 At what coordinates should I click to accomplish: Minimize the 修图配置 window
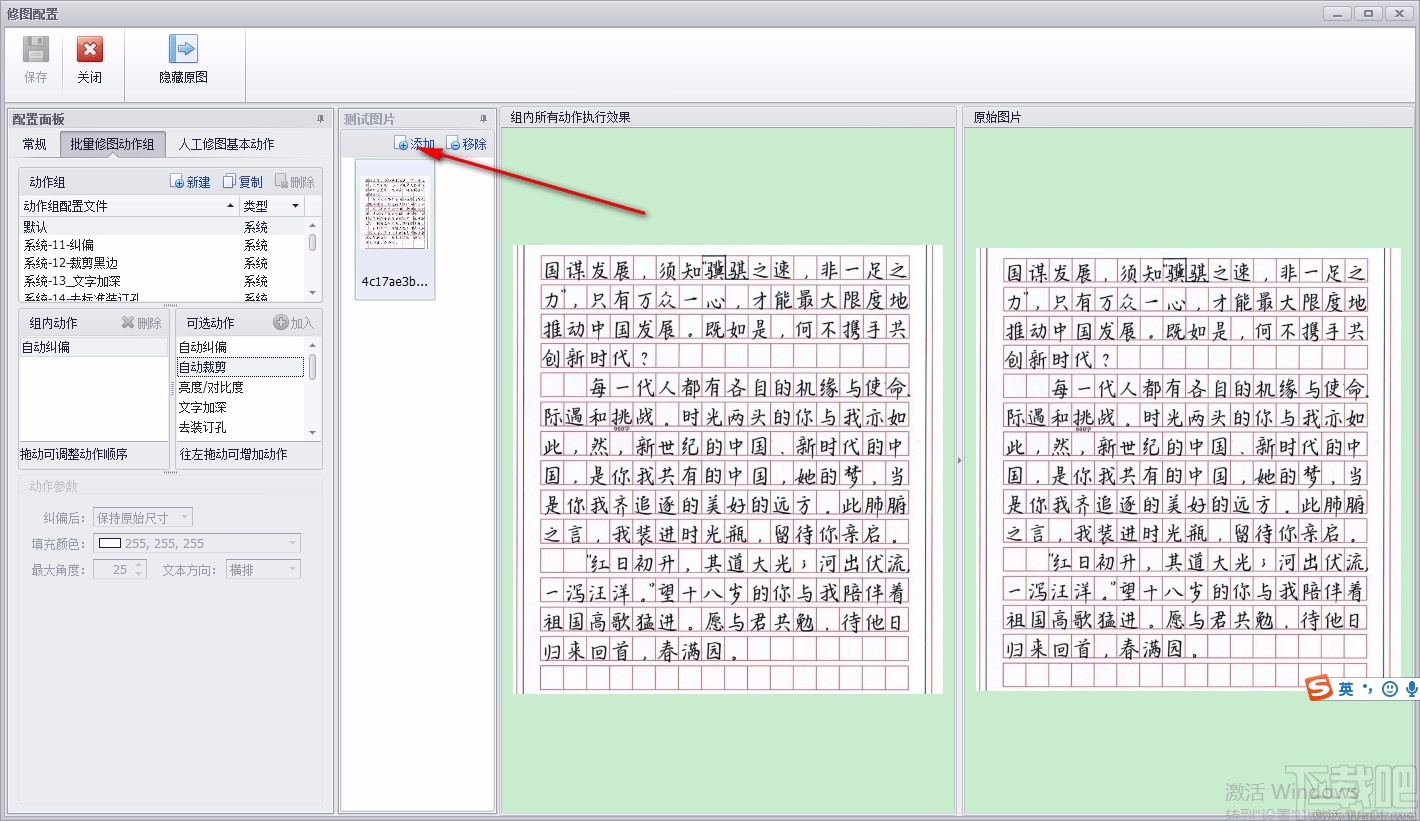(1339, 13)
